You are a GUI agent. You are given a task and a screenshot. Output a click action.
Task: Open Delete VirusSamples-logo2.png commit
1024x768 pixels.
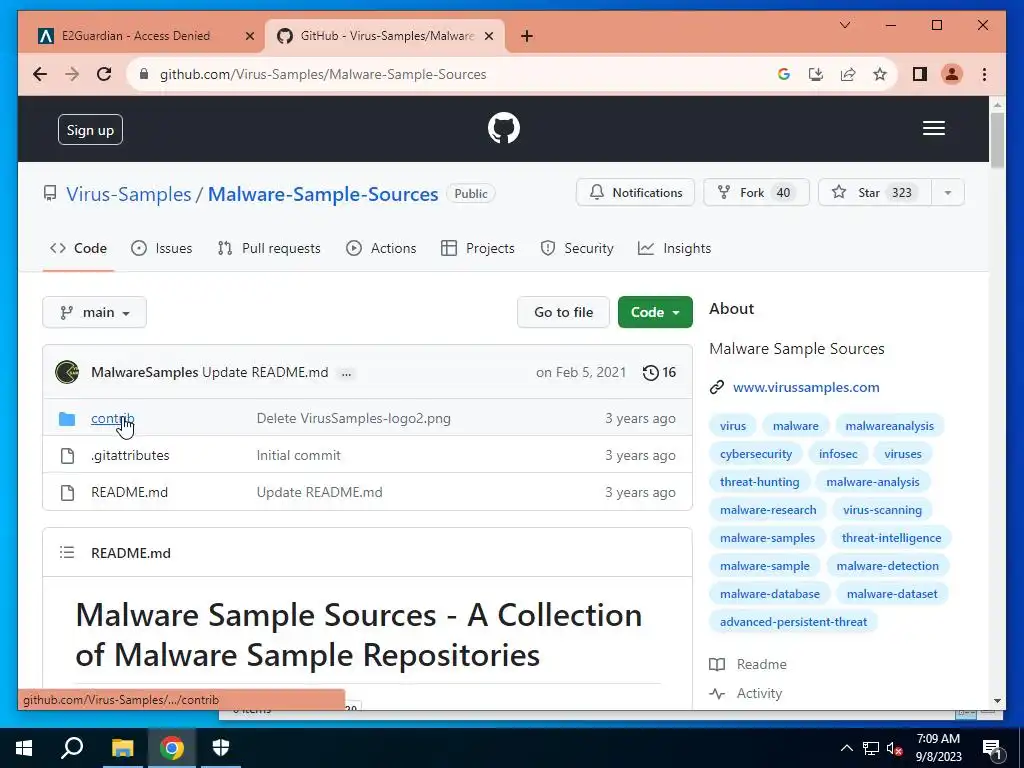click(353, 419)
